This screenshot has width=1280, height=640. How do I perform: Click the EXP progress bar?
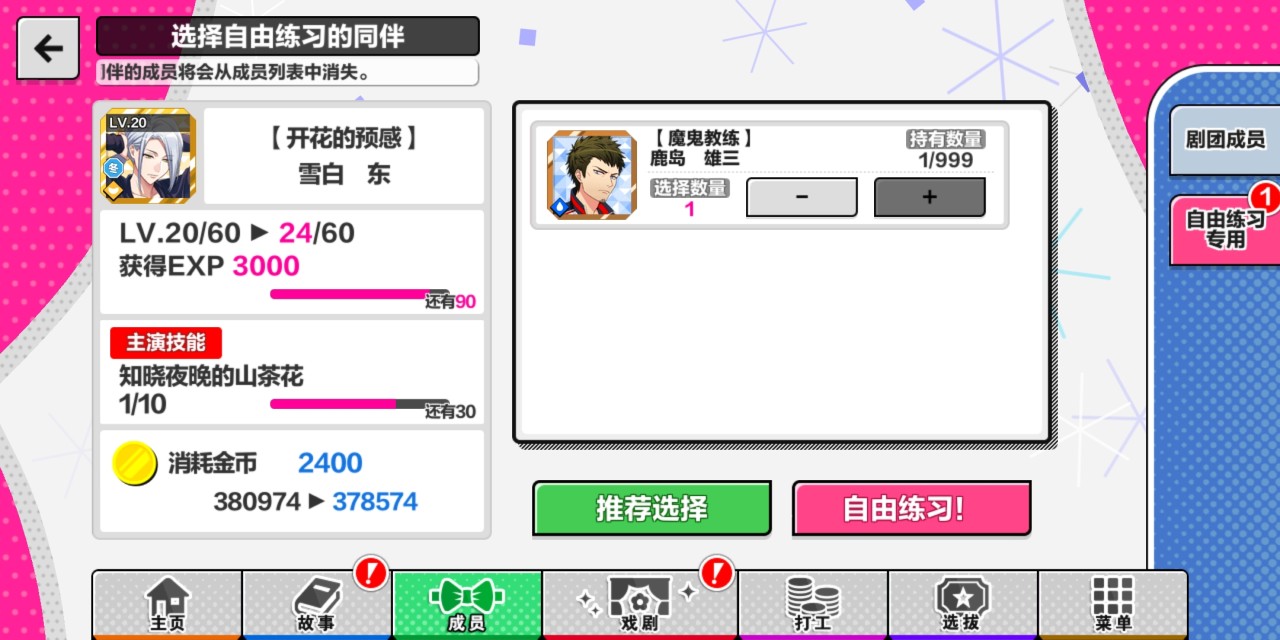[x=360, y=294]
